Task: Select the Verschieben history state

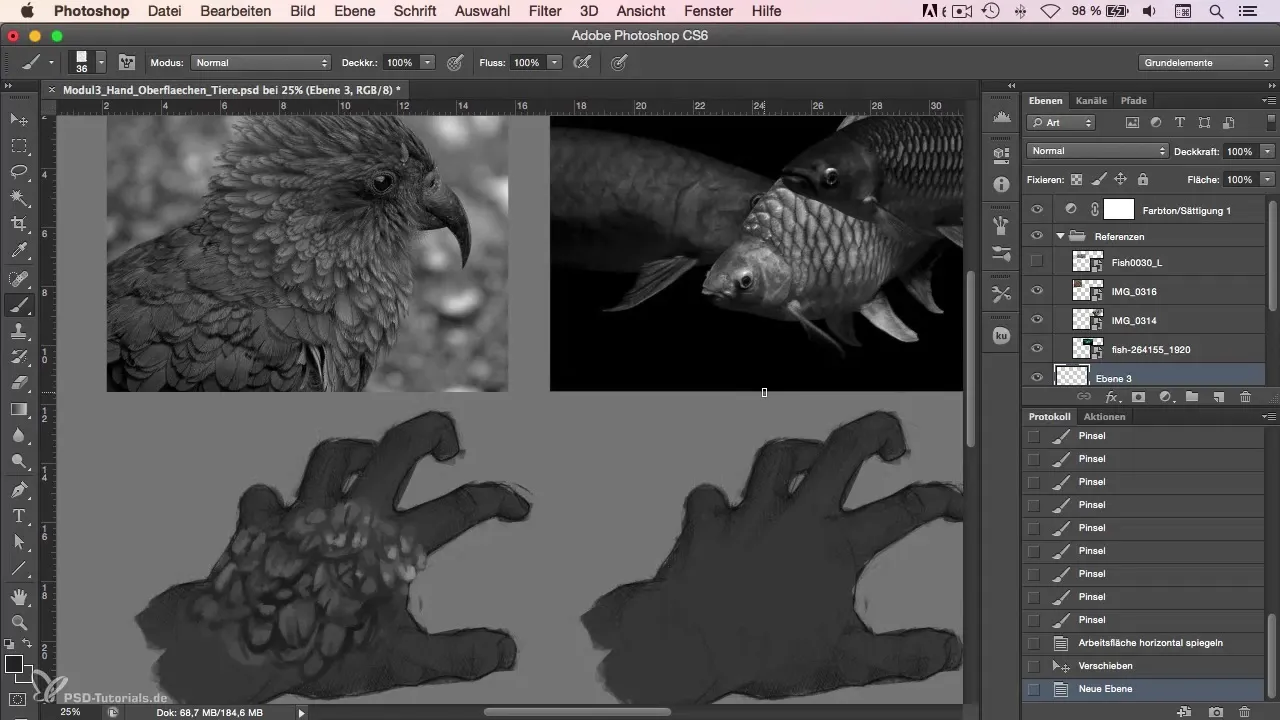Action: (1144, 666)
